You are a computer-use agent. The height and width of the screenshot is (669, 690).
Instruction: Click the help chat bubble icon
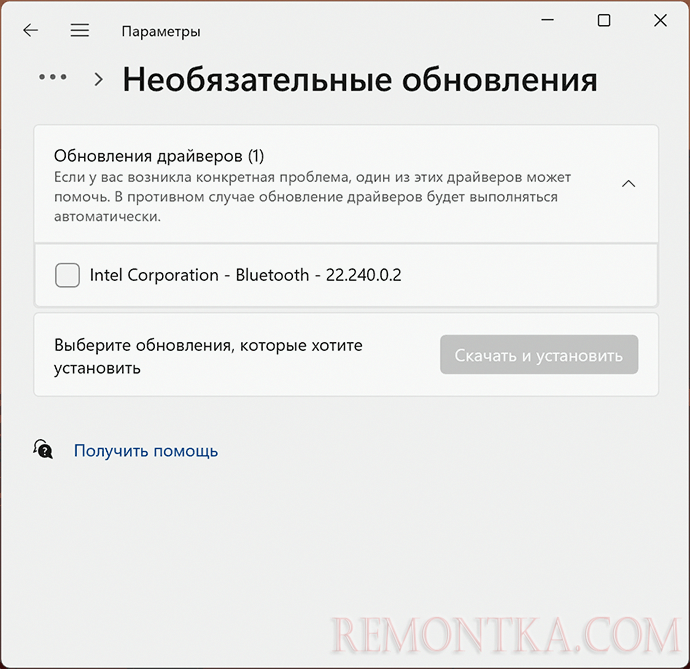tap(43, 449)
